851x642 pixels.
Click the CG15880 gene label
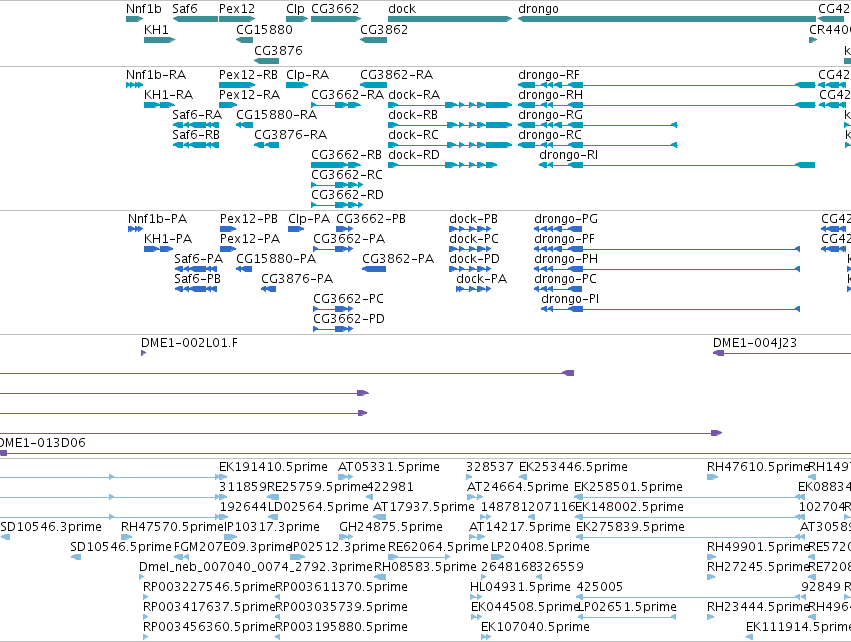(x=264, y=29)
